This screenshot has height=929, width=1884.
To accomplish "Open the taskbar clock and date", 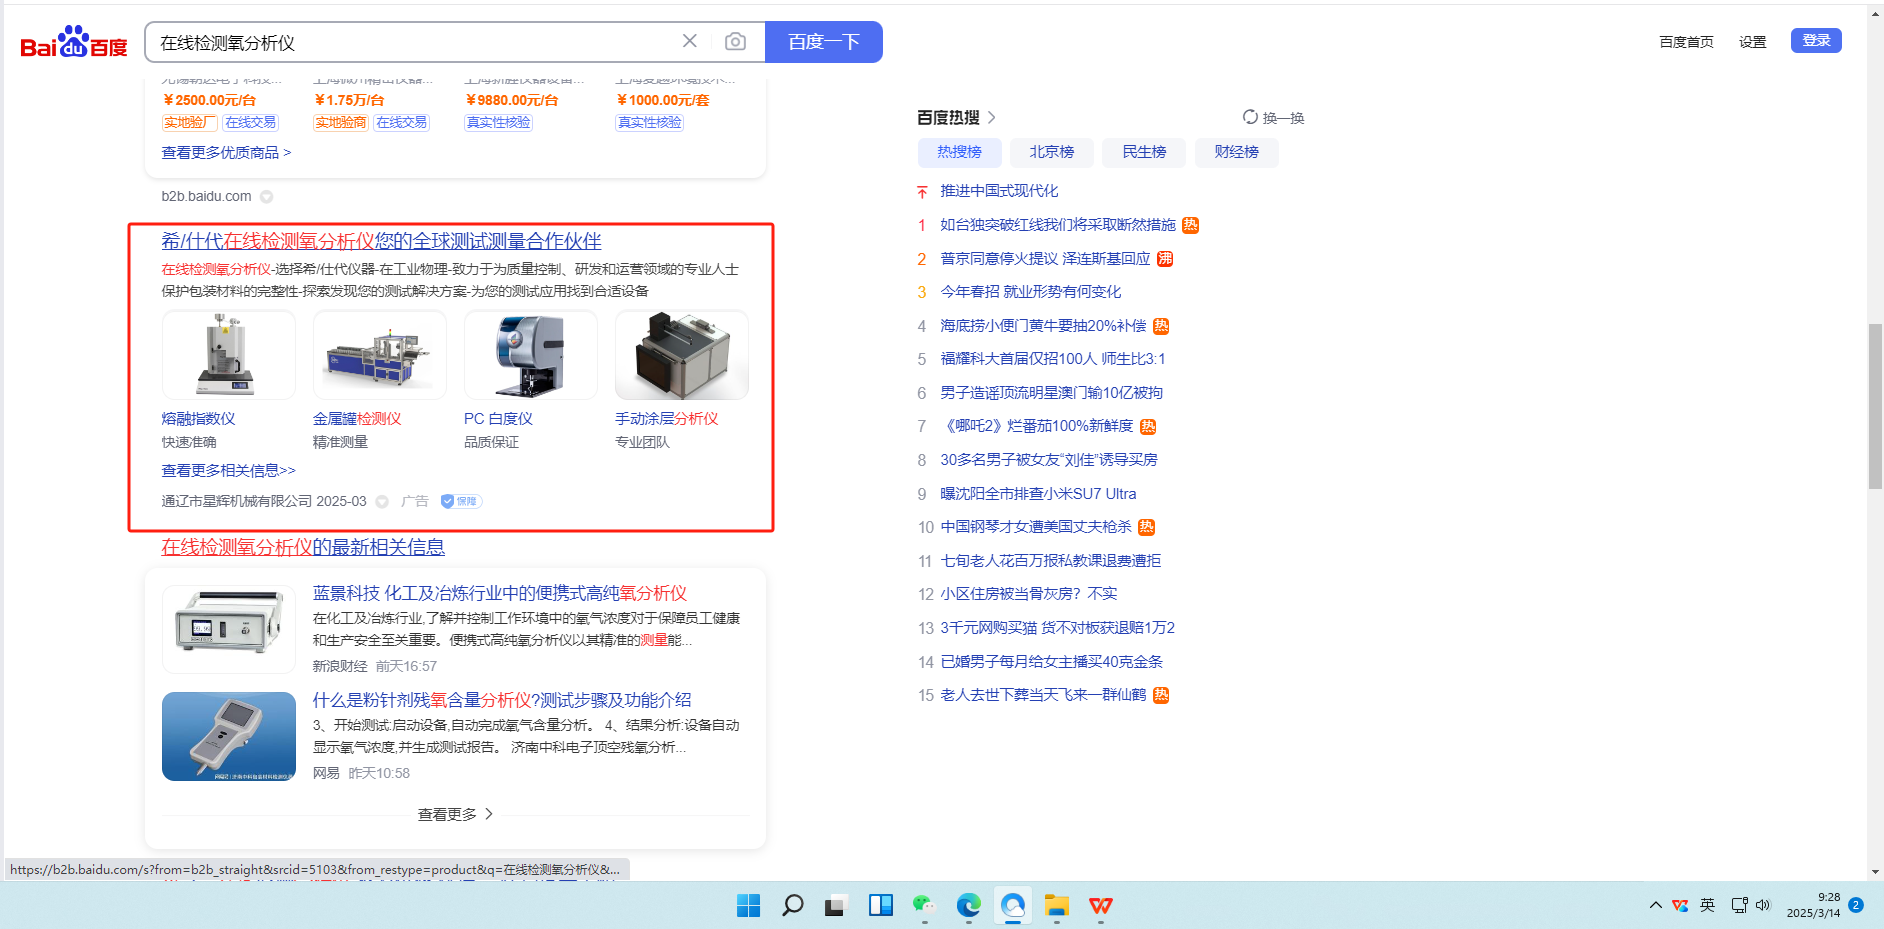I will [x=1813, y=905].
